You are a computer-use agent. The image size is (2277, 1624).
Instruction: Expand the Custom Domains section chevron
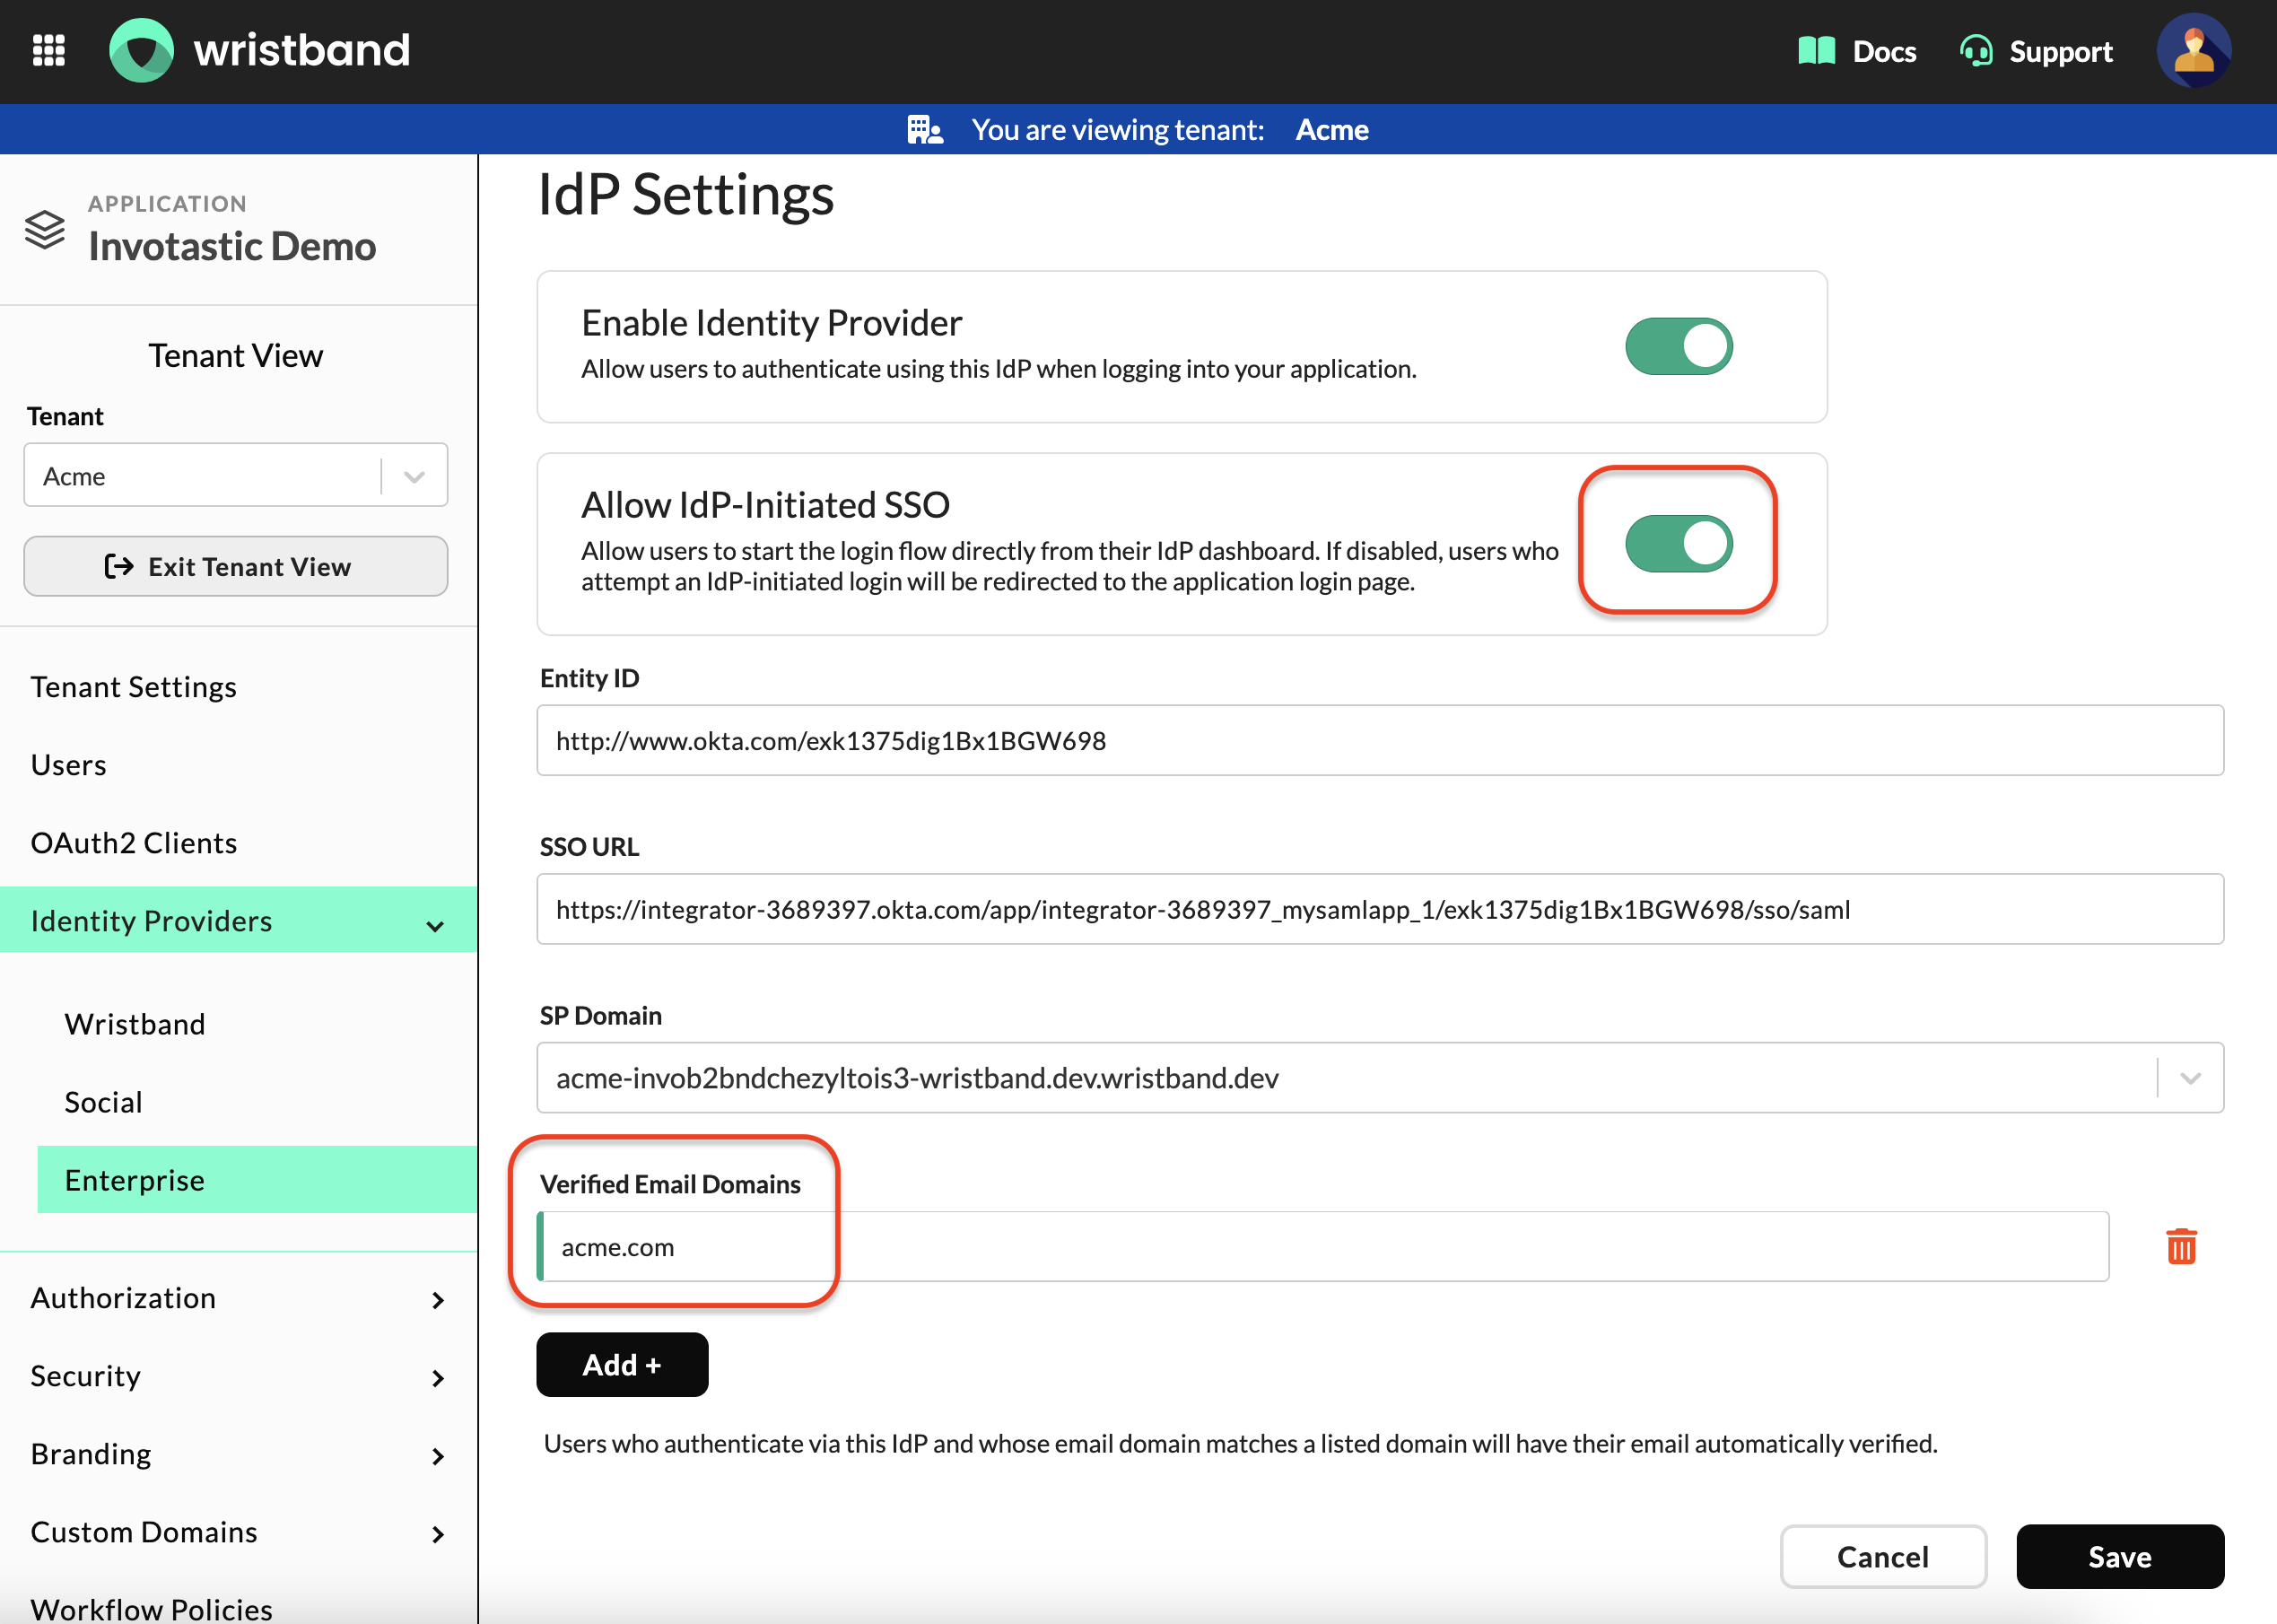click(437, 1533)
